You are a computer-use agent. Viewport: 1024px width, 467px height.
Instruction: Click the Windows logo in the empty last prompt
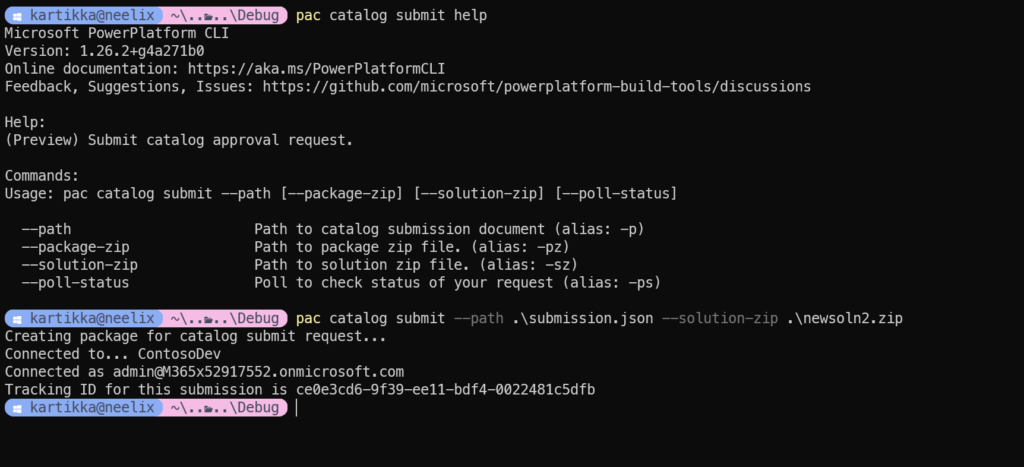click(x=18, y=408)
